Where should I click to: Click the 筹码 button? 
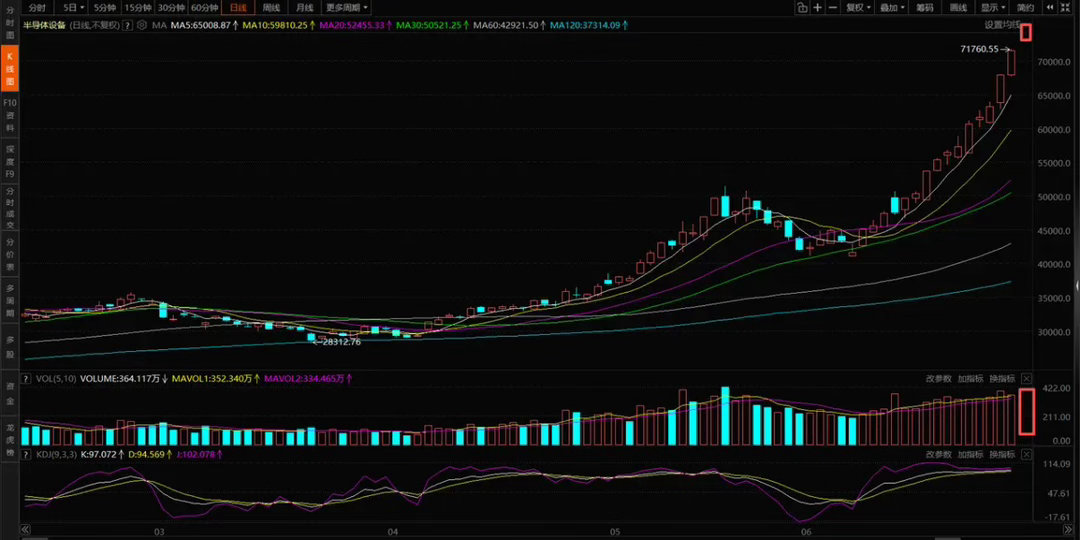[x=925, y=8]
